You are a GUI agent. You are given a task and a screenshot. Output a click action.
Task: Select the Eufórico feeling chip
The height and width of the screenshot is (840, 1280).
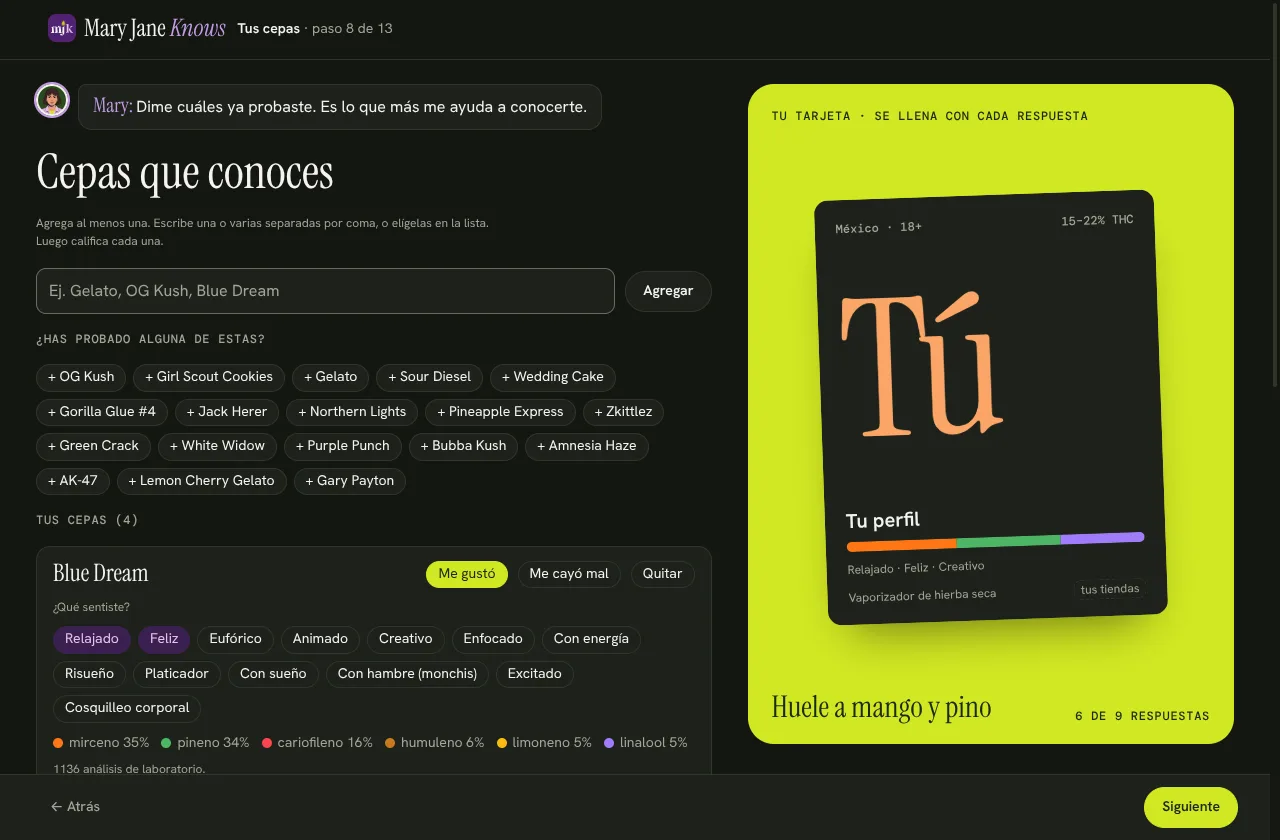(235, 639)
